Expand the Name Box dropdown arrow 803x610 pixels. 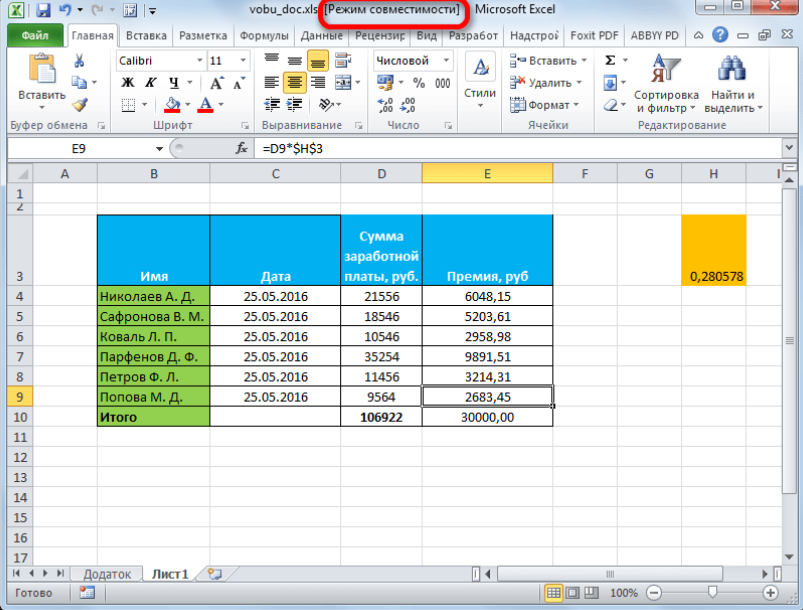(x=159, y=148)
